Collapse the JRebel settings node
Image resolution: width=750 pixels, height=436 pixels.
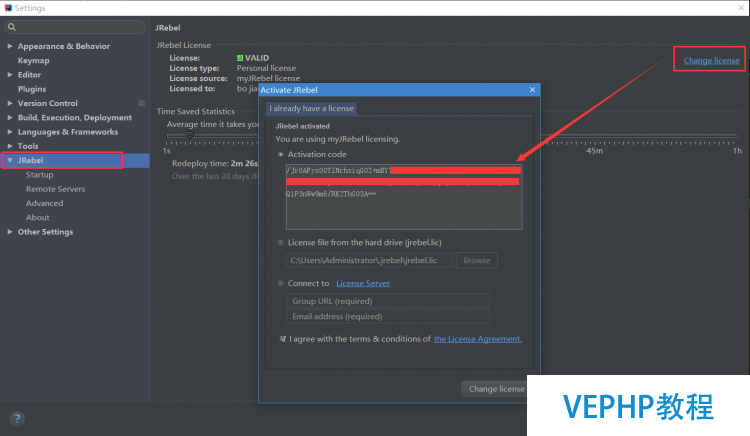(10, 161)
